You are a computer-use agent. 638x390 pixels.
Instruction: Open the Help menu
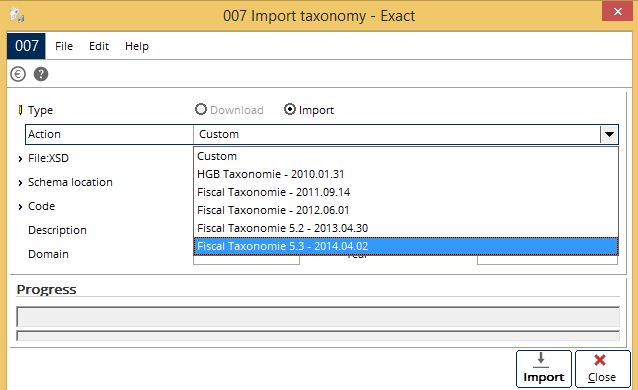coord(137,46)
